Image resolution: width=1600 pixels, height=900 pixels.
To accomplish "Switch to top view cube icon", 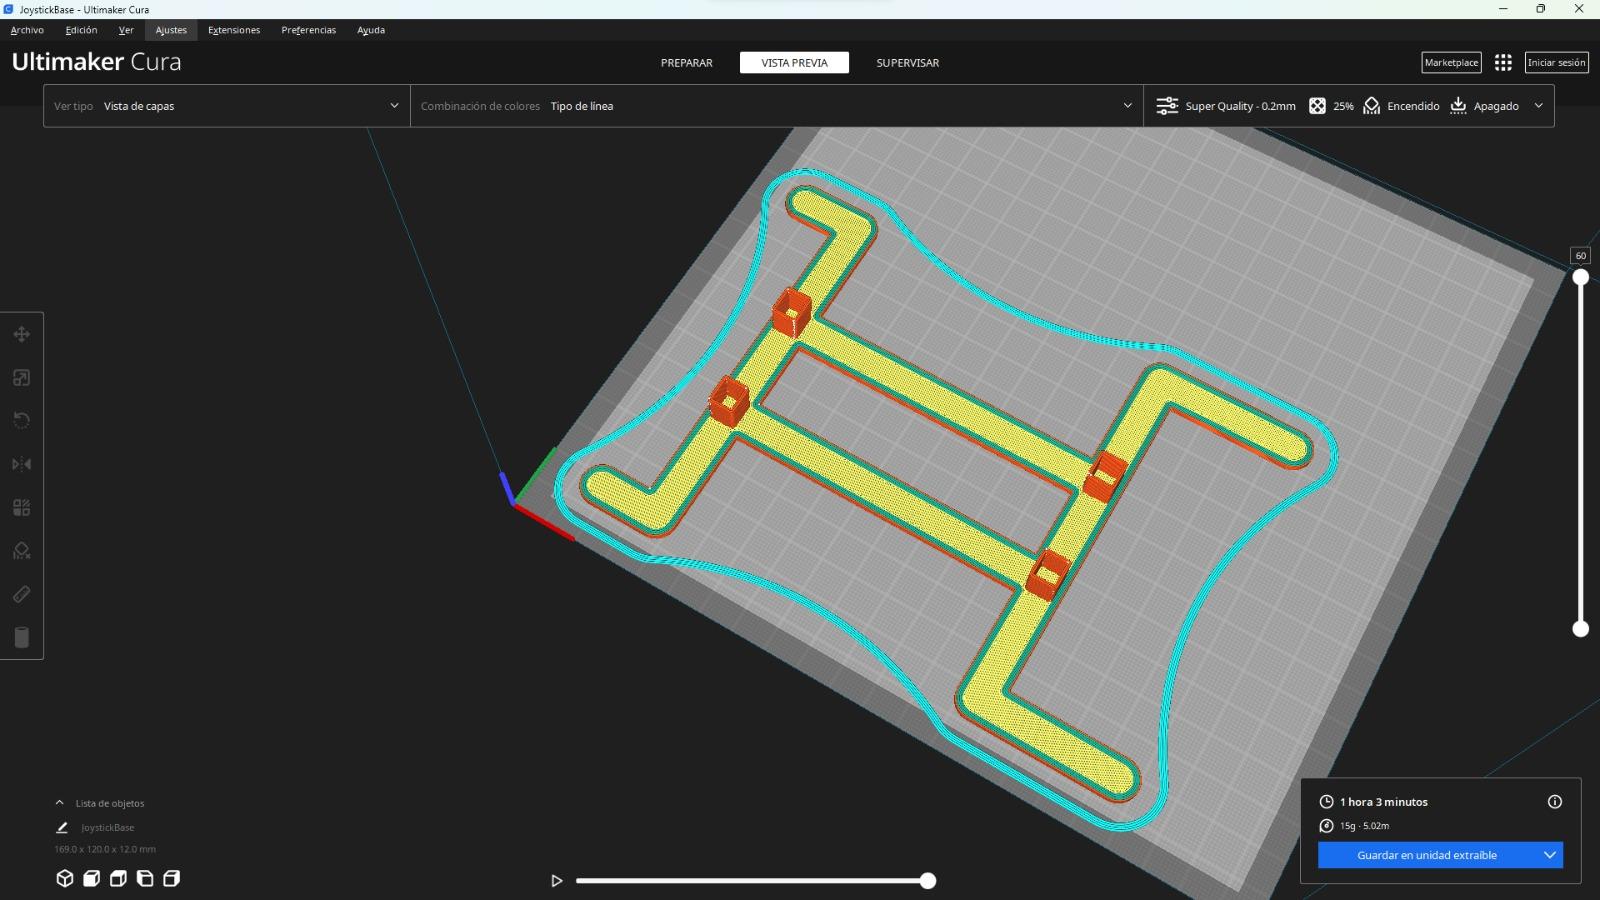I will (x=118, y=878).
